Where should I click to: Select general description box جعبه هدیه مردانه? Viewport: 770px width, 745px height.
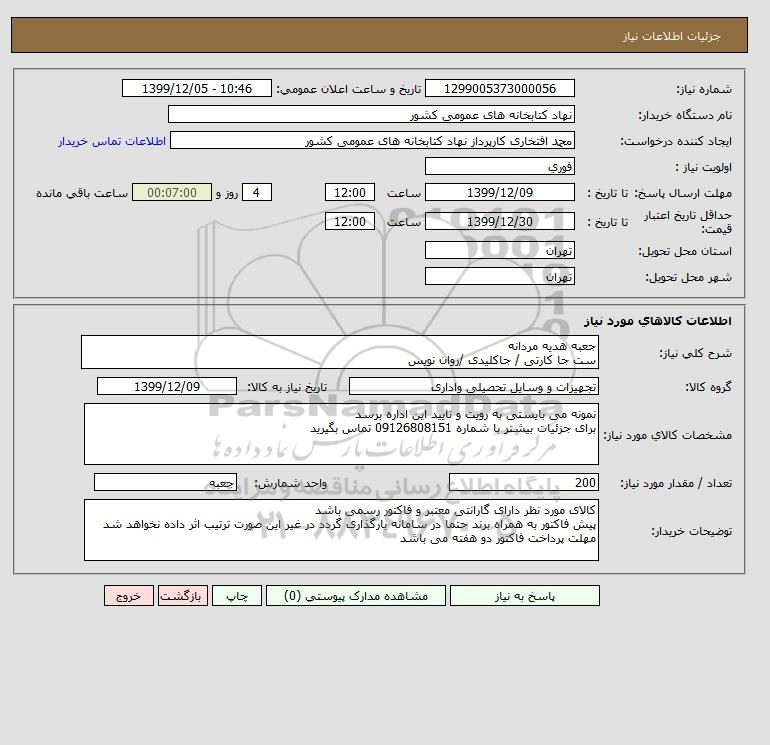[x=340, y=353]
